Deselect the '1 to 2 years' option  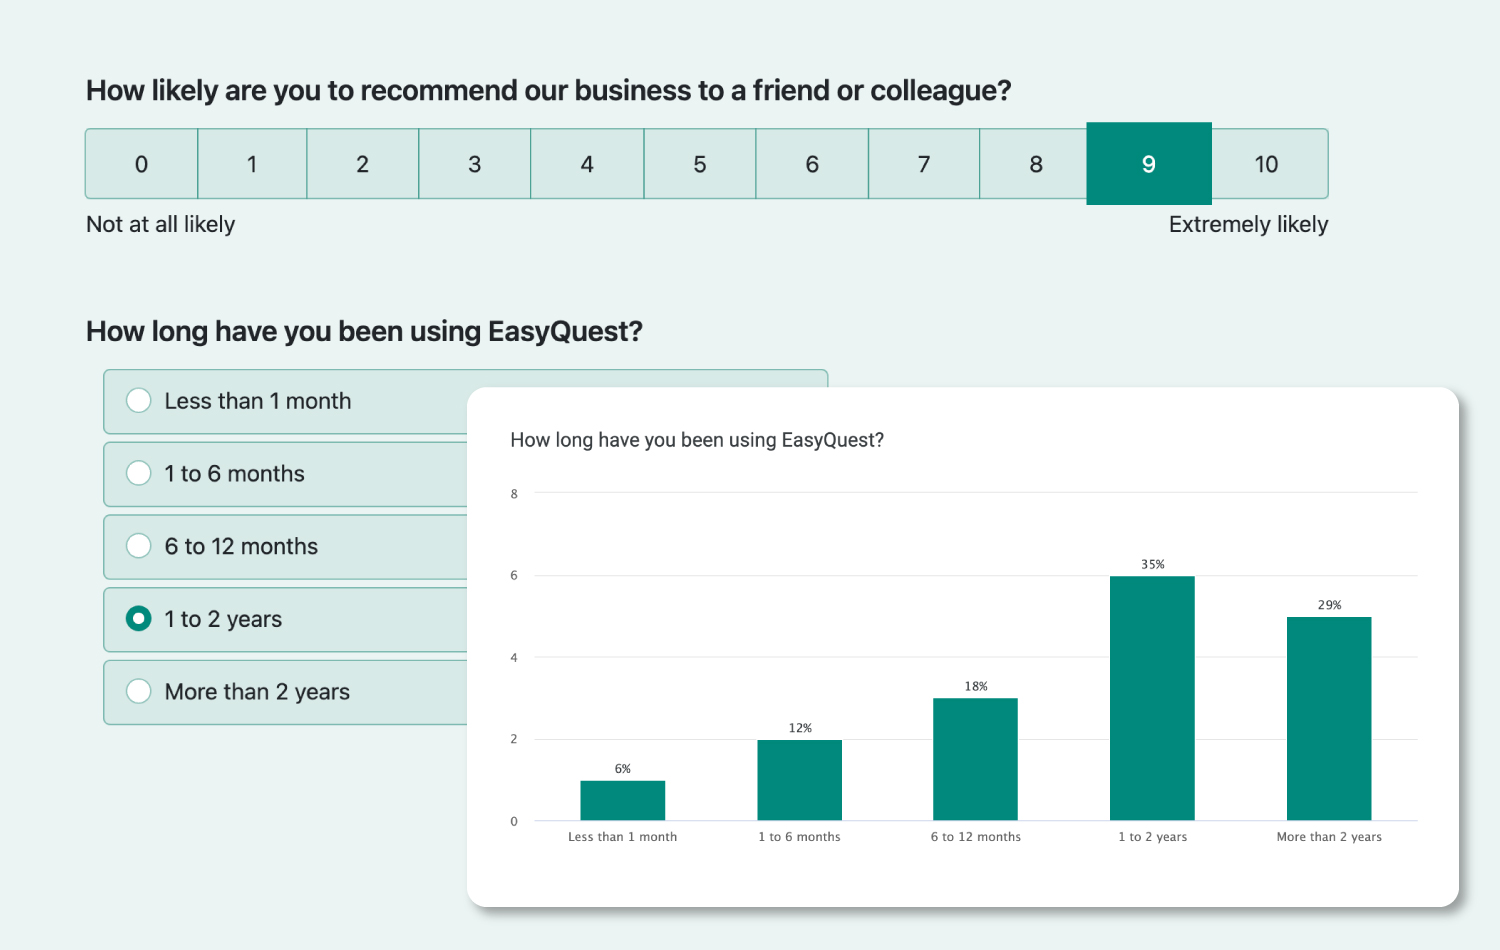(x=139, y=618)
